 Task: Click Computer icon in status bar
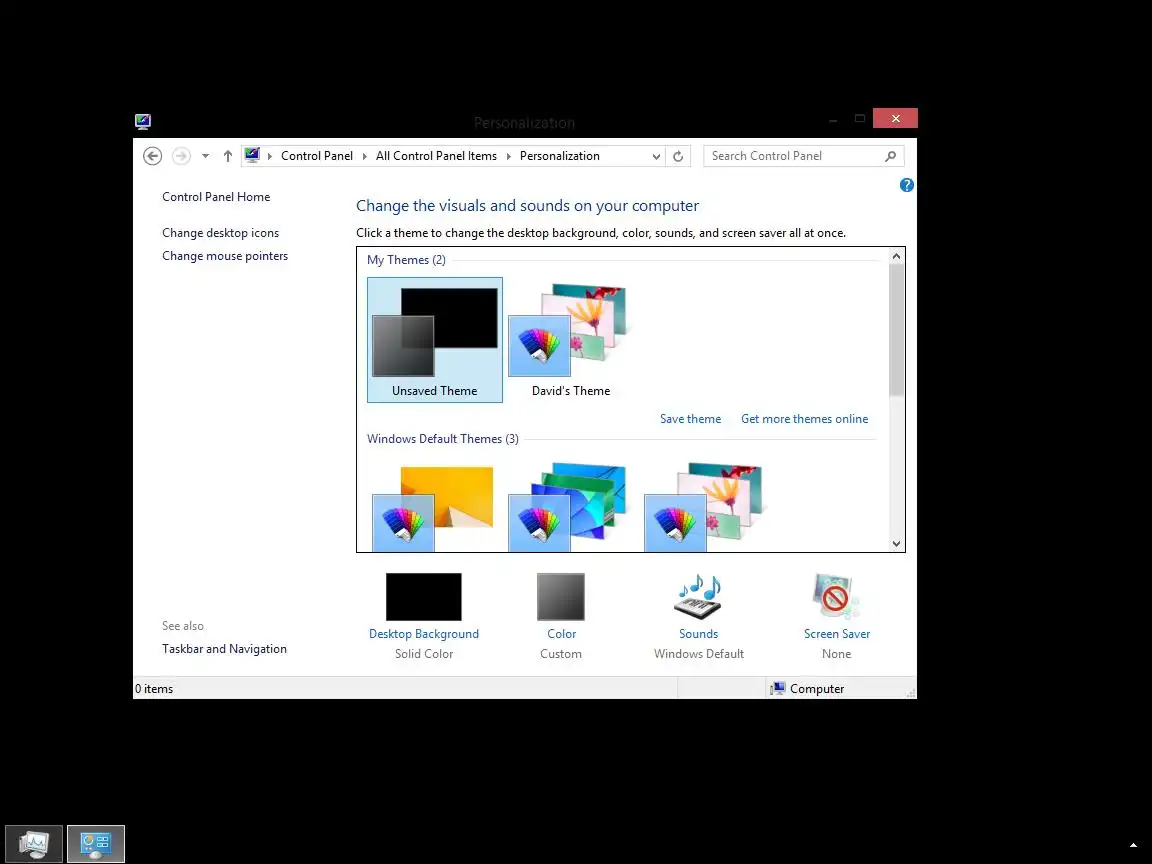[777, 688]
